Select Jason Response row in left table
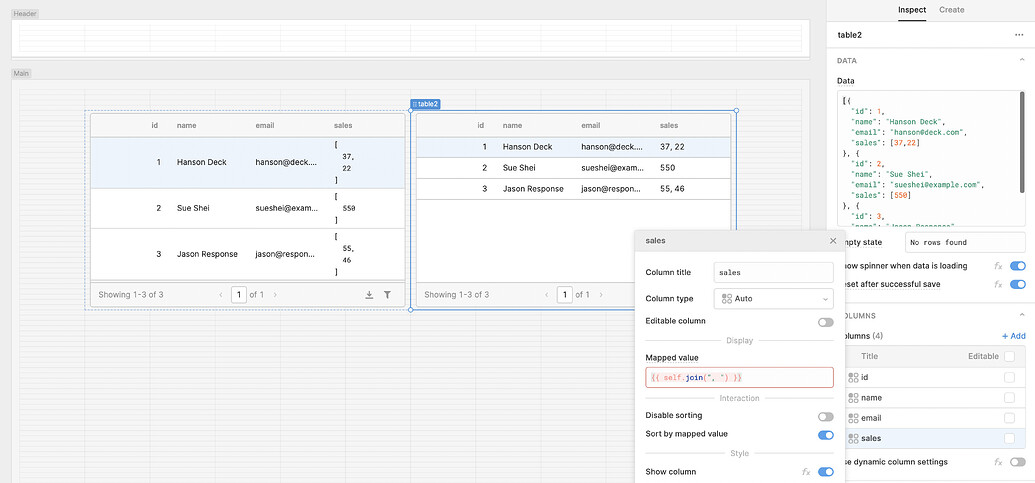This screenshot has height=483, width=1035. tap(248, 254)
